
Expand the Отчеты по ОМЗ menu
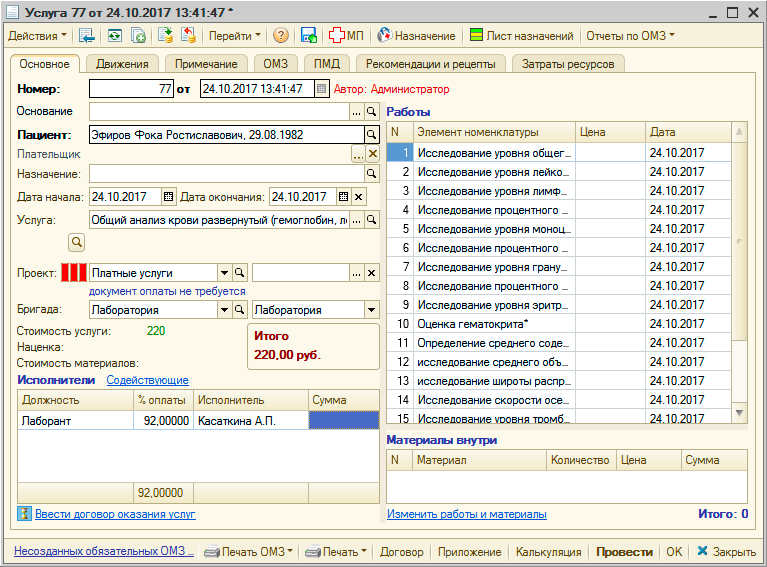630,36
